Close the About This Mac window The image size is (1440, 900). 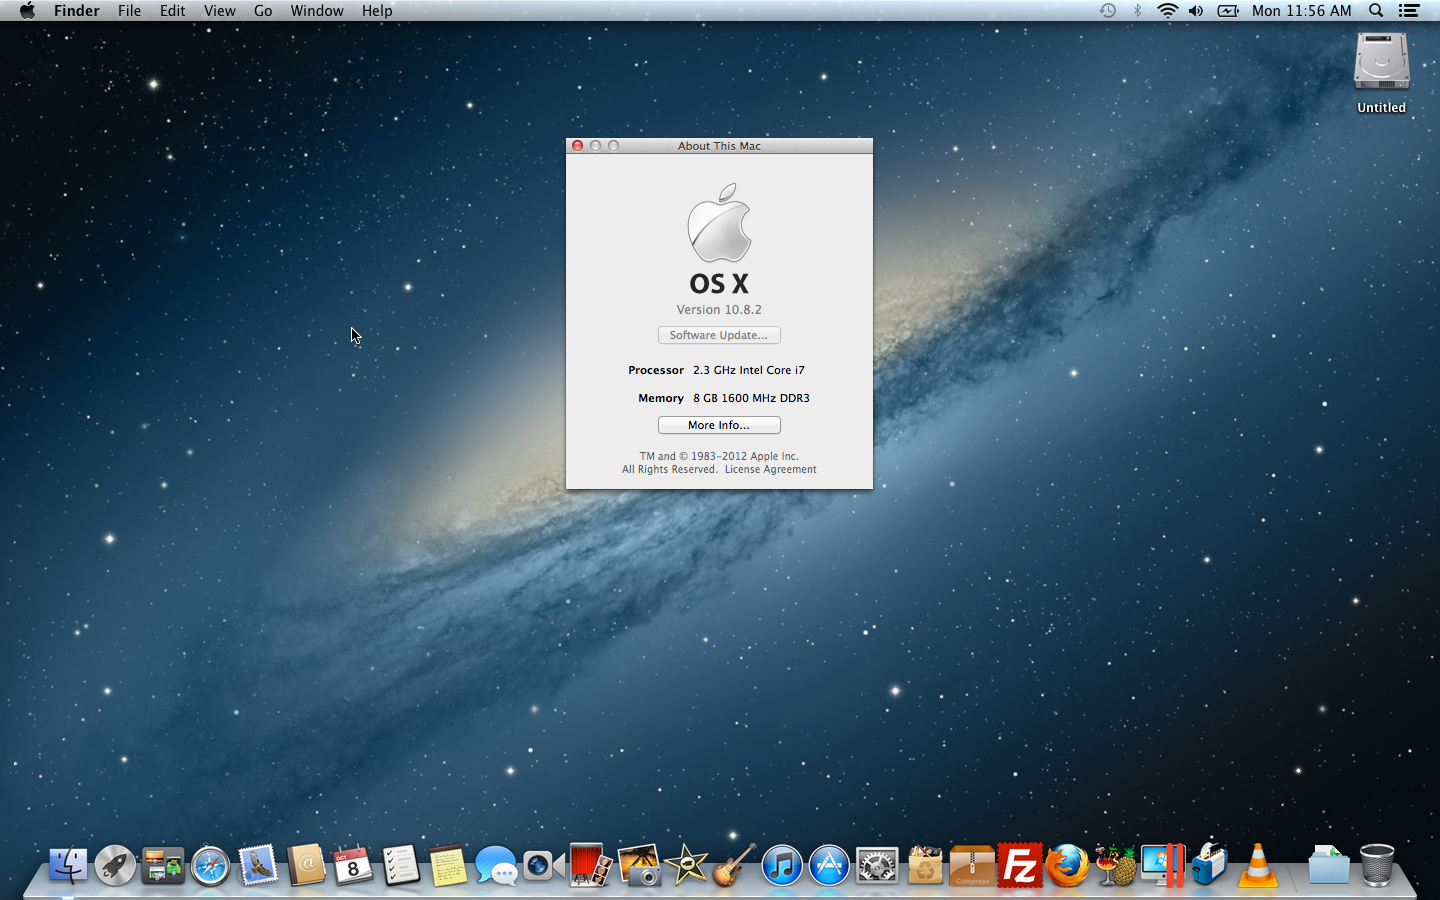[x=578, y=146]
